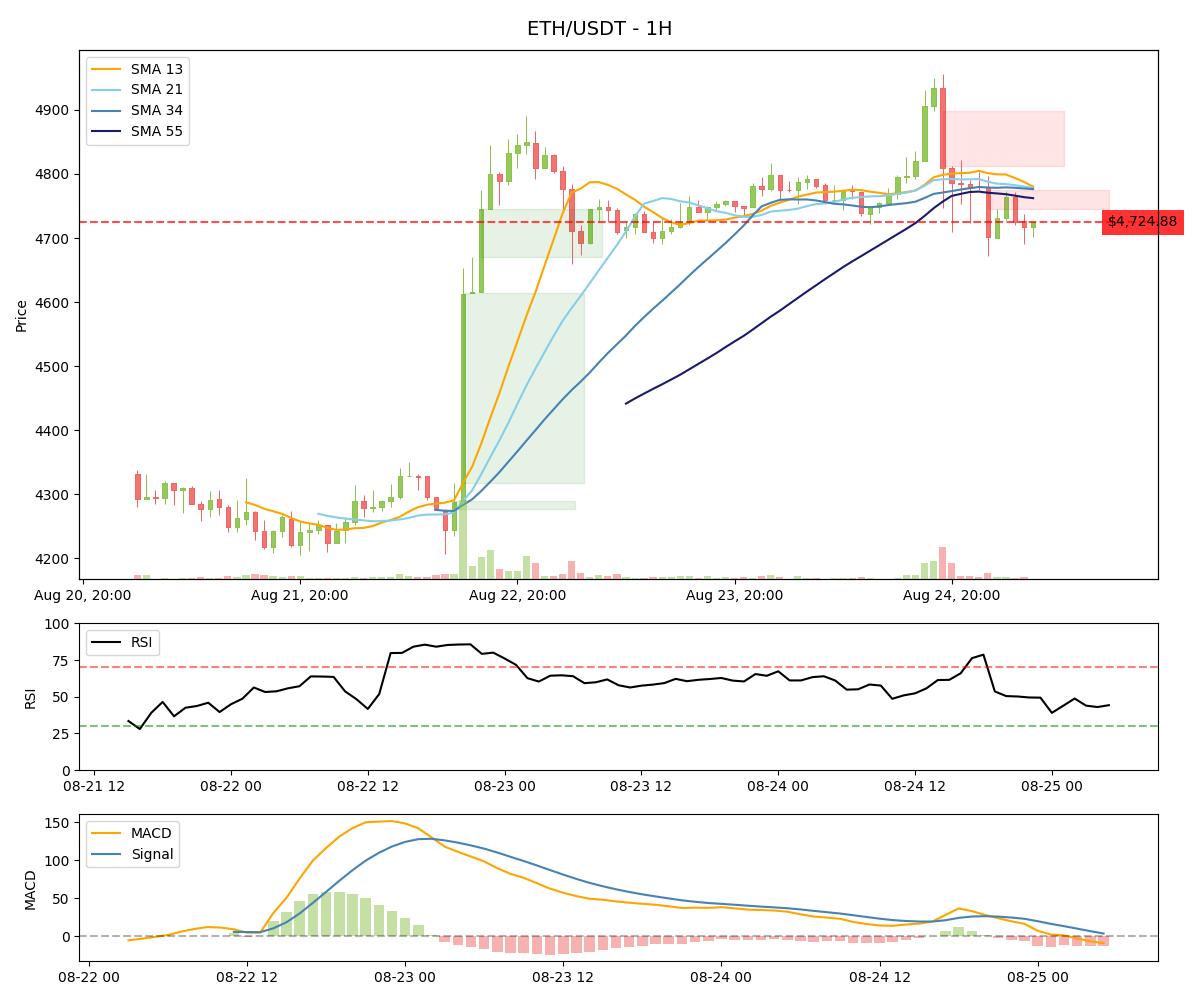Click the Signal legend entry
Image resolution: width=1200 pixels, height=1000 pixels.
[x=131, y=854]
